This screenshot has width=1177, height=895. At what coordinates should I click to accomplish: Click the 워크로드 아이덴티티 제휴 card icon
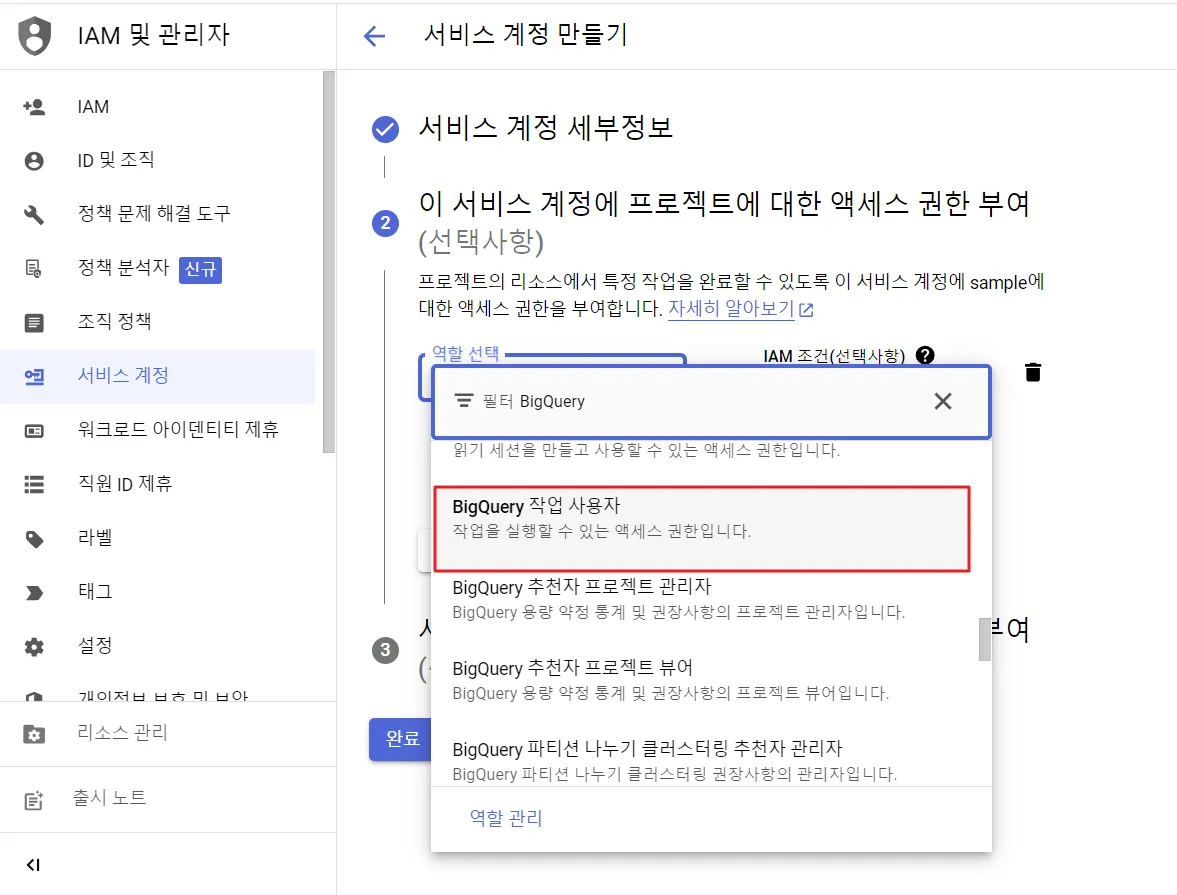point(34,431)
